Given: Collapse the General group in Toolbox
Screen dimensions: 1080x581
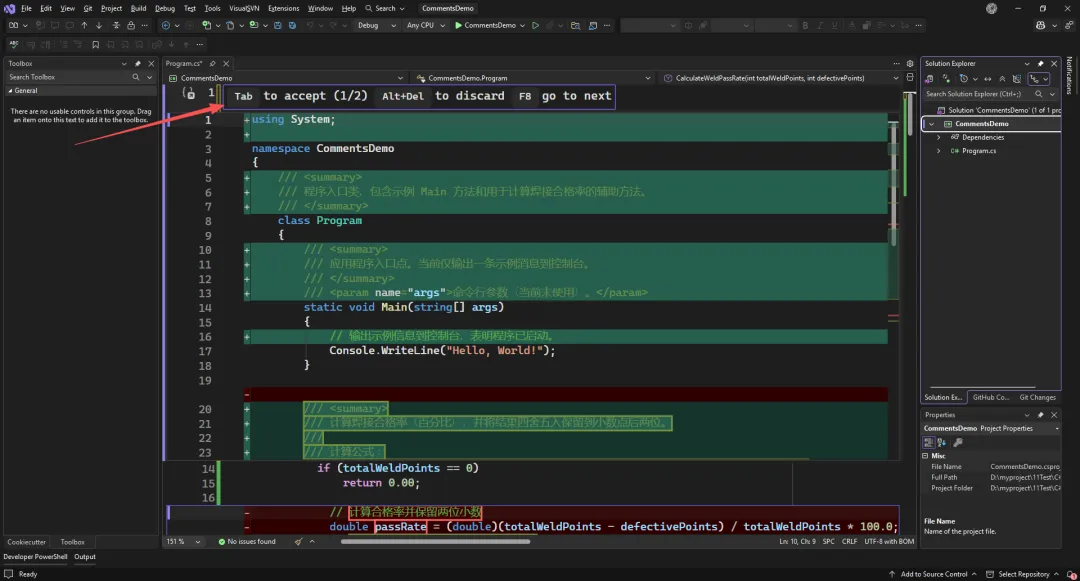Looking at the screenshot, I should pyautogui.click(x=10, y=91).
